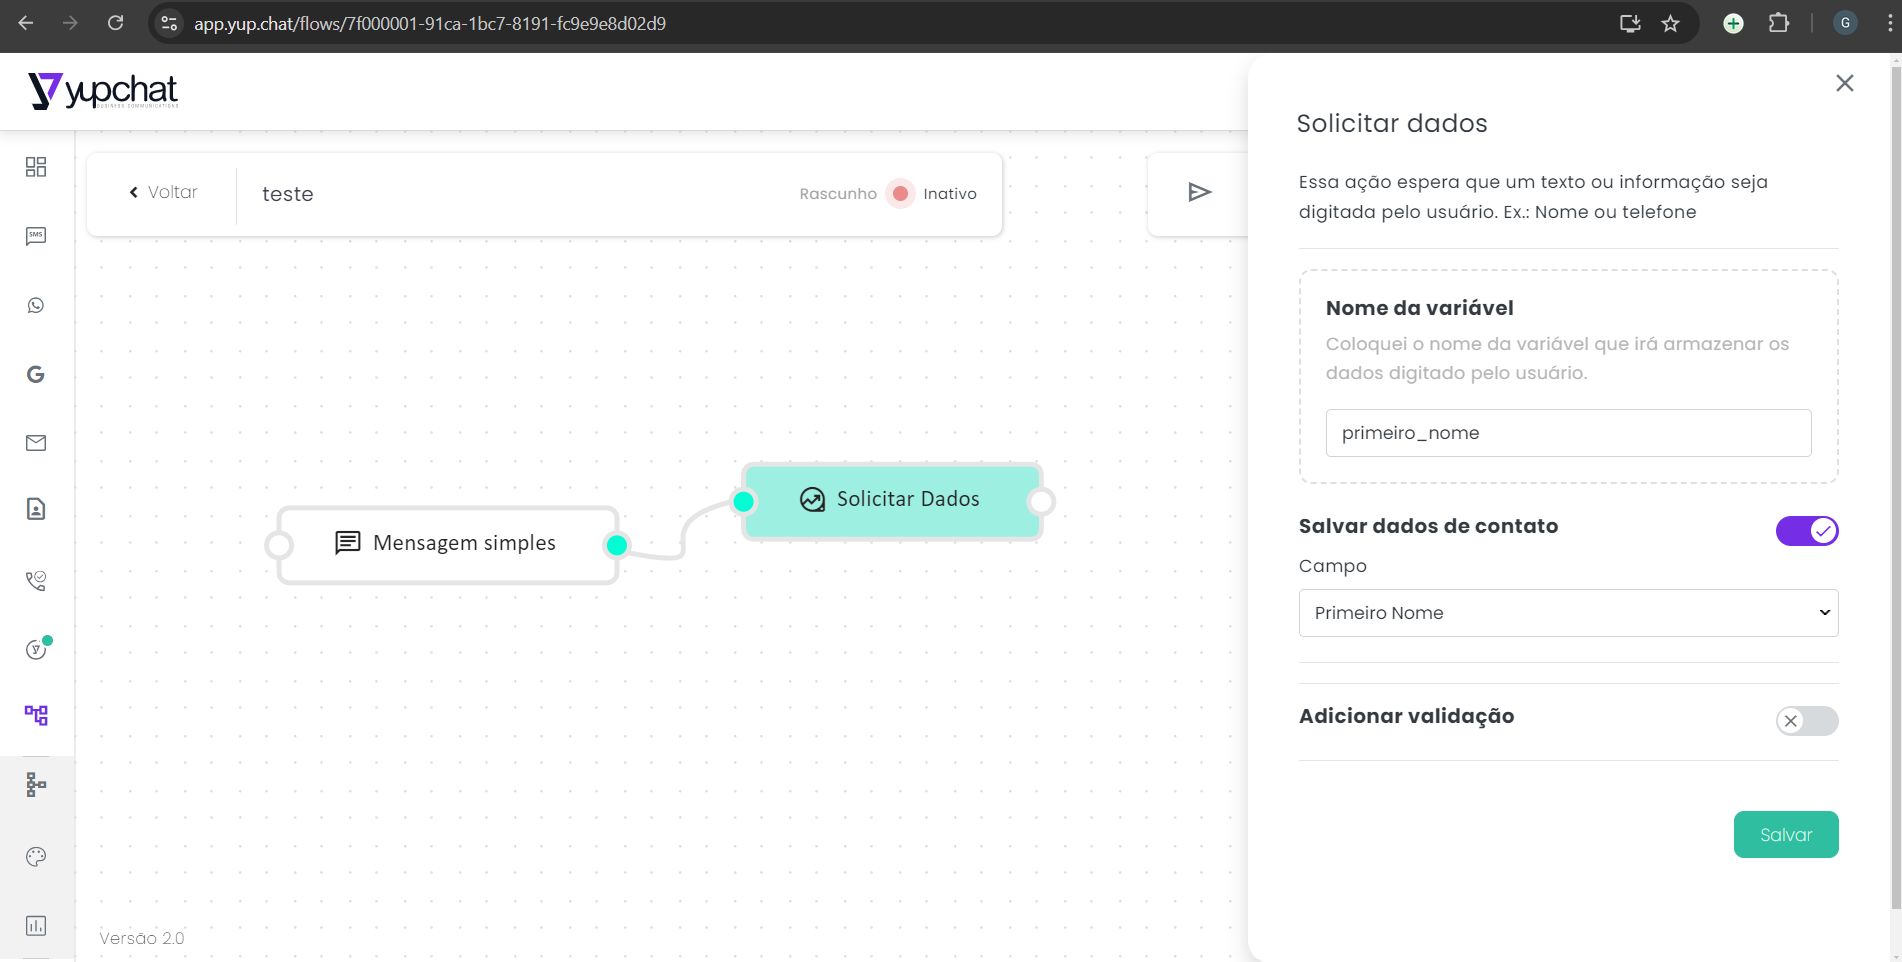
Task: Open the dashboard grid icon in sidebar
Action: (36, 167)
